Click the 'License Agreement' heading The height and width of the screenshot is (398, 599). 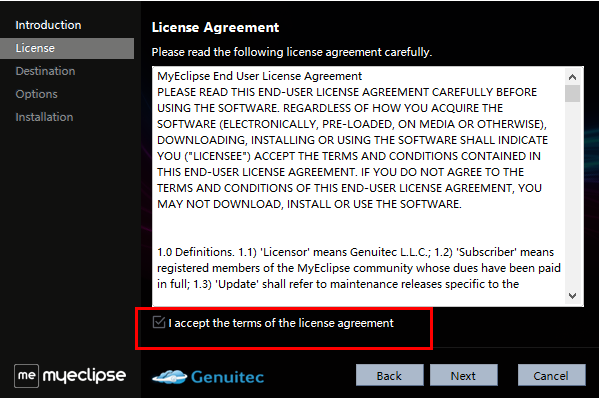(215, 28)
